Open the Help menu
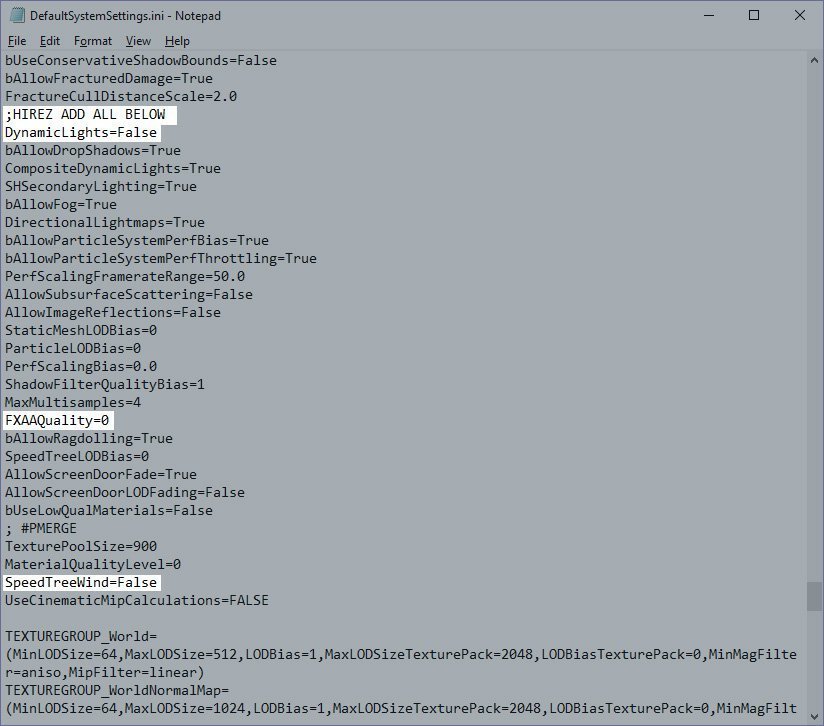 [177, 41]
